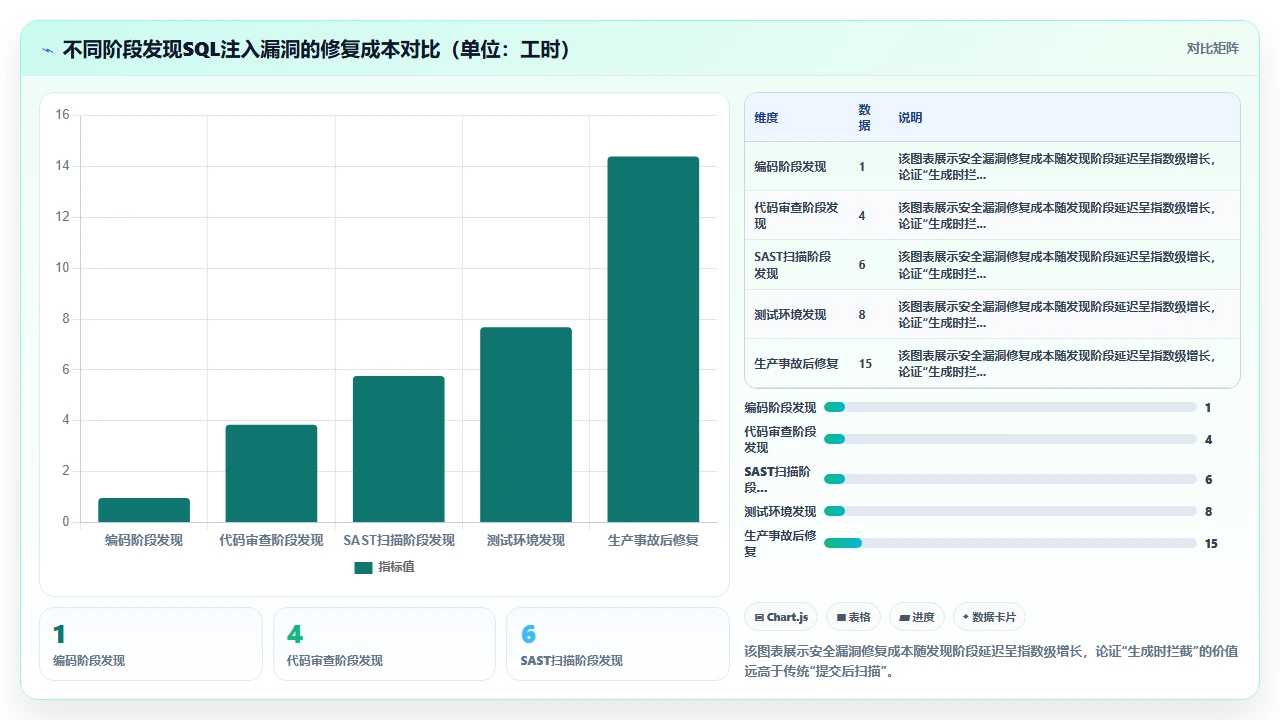
Task: Click the lightning icon beside the dashboard title
Action: (47, 49)
